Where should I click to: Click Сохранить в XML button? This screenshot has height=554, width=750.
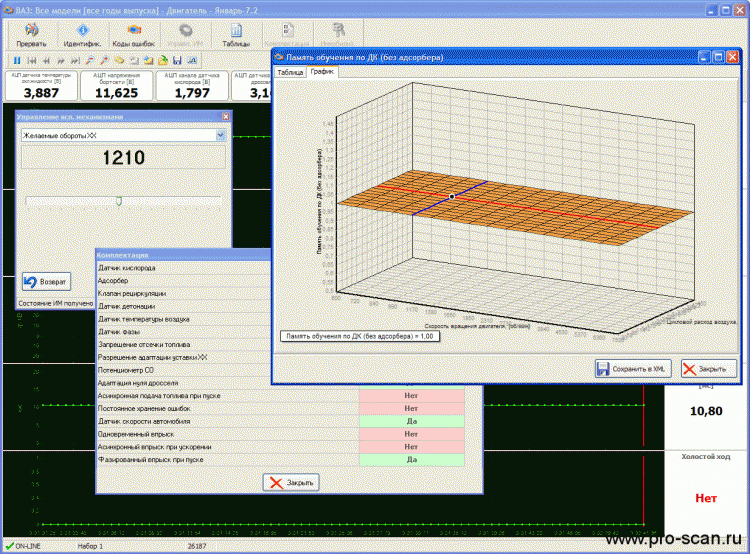coord(634,368)
